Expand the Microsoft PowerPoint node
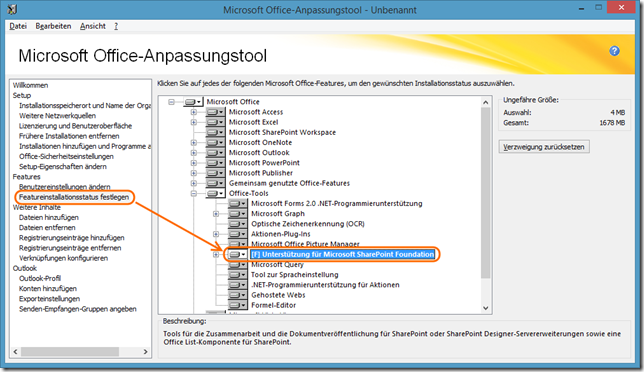The width and height of the screenshot is (644, 372). (x=193, y=163)
